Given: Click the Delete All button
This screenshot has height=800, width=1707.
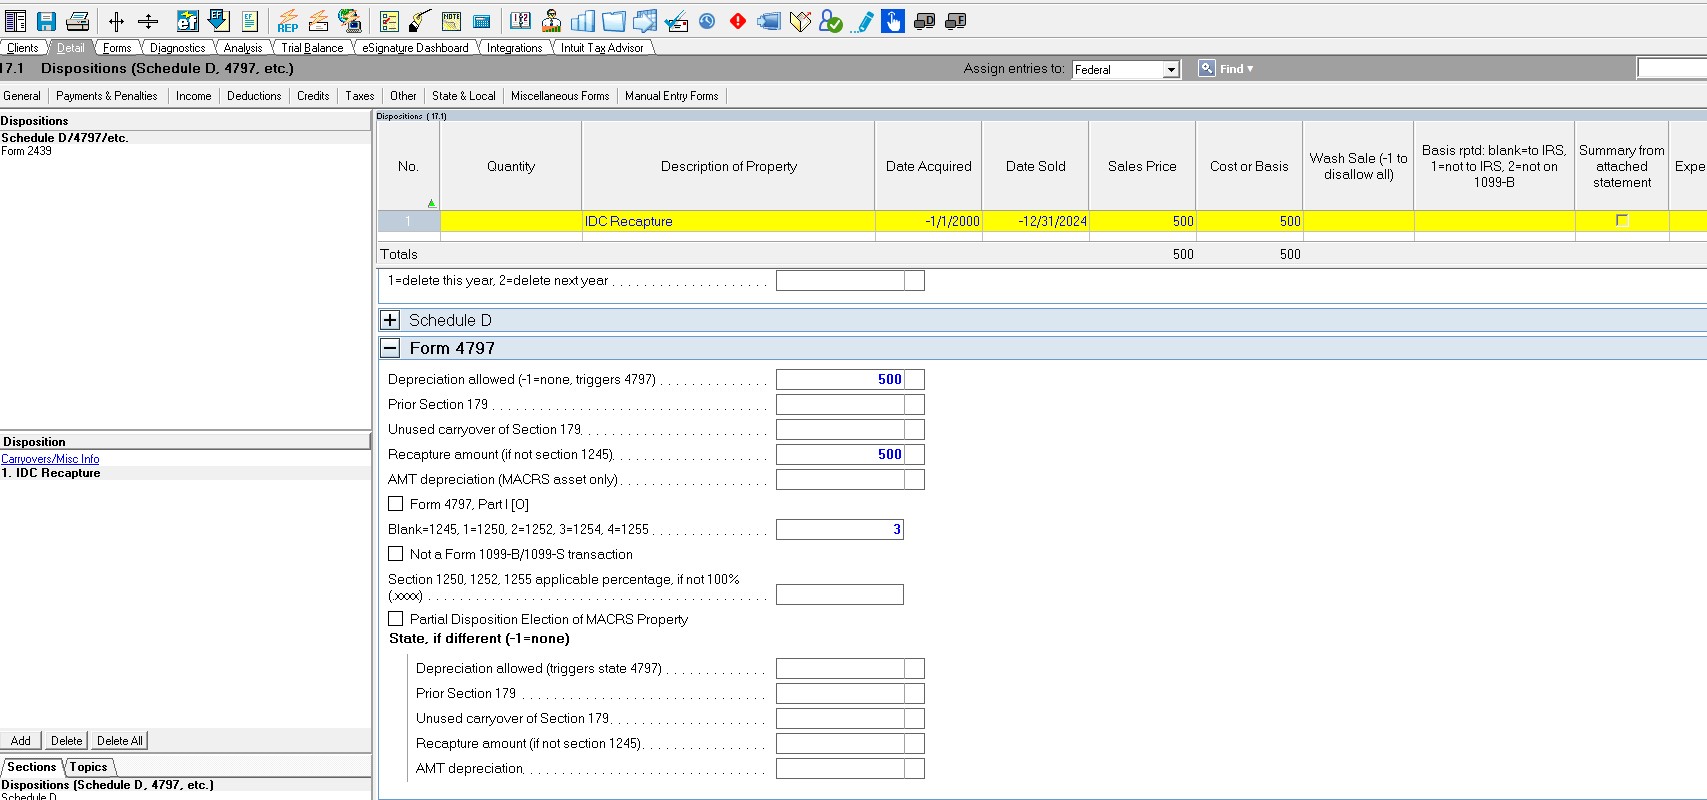Looking at the screenshot, I should point(120,741).
